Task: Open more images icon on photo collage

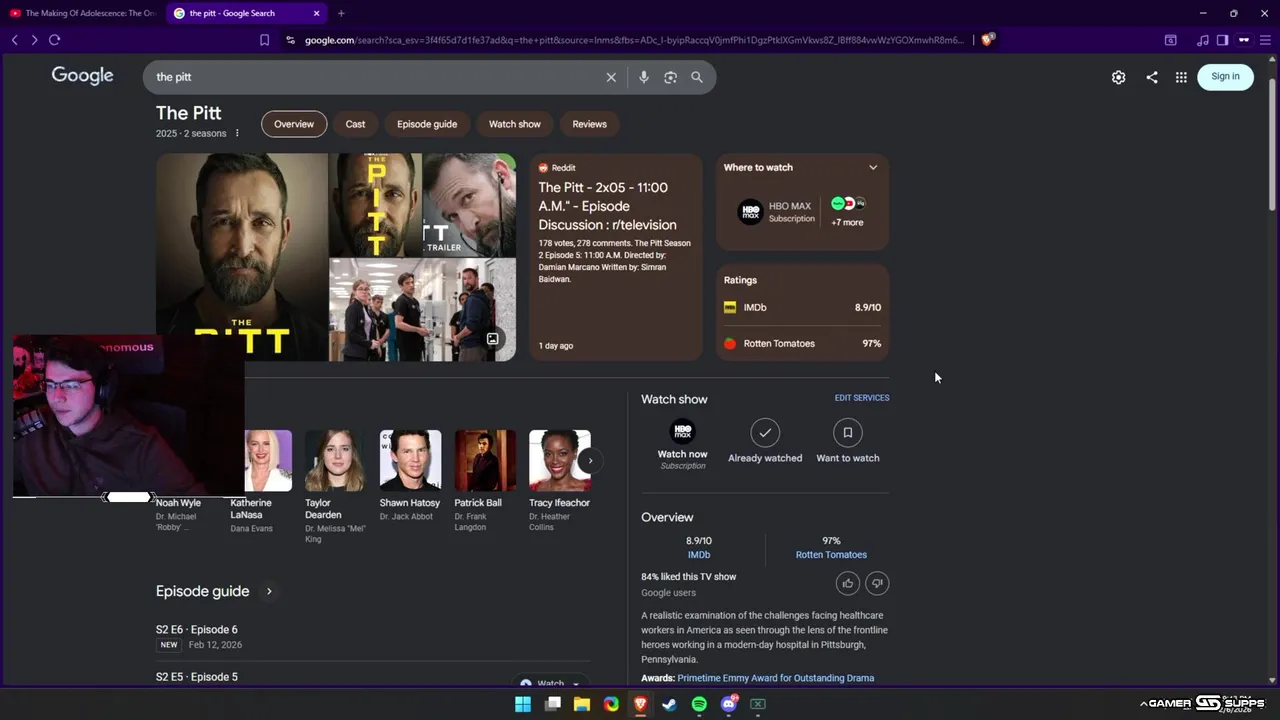Action: click(x=492, y=339)
